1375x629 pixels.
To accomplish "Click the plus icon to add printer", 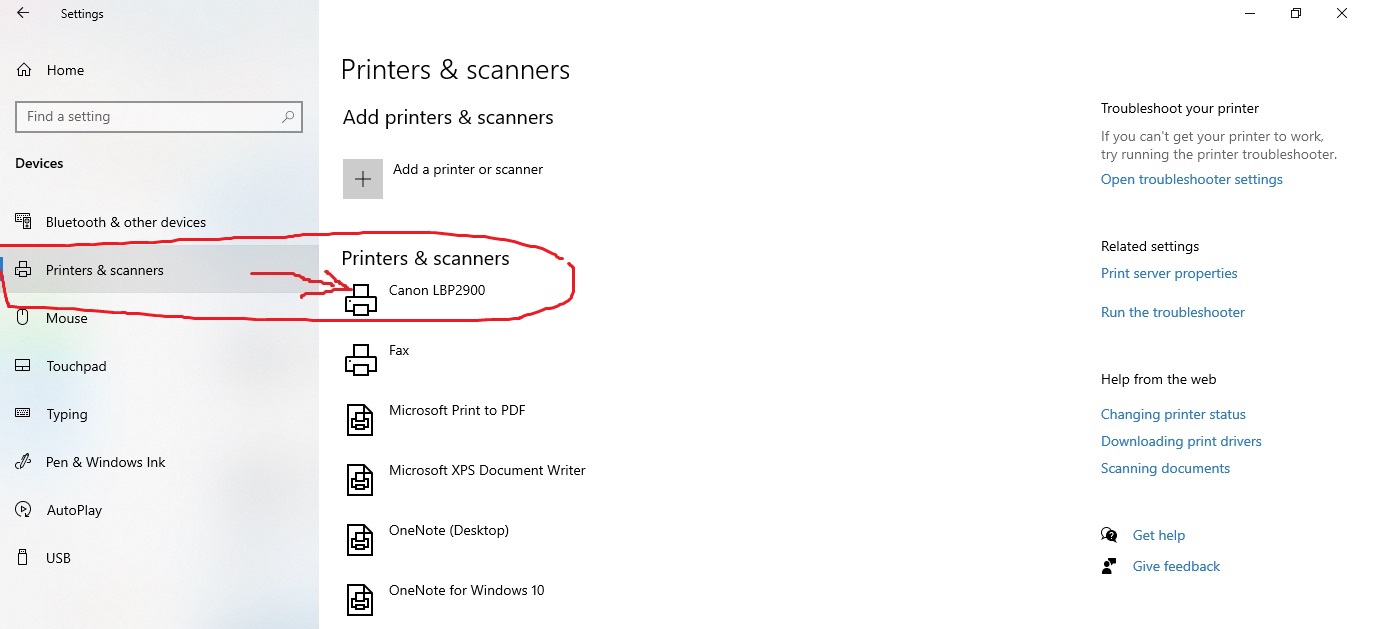I will point(363,179).
